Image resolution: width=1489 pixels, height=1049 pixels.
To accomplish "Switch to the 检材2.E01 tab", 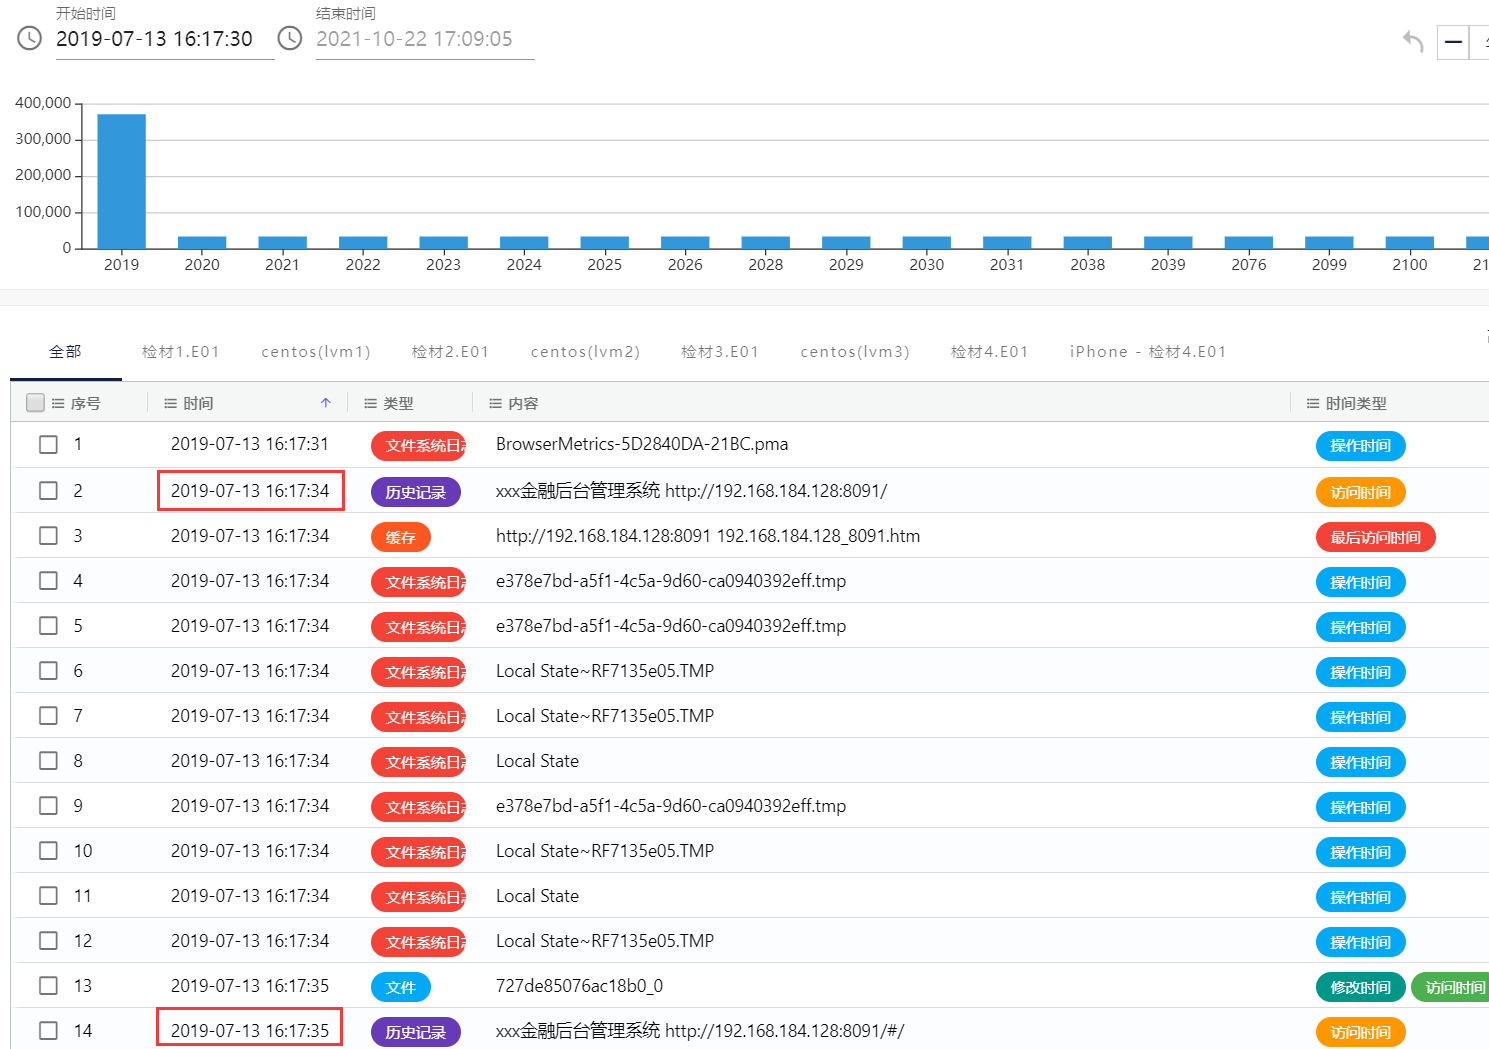I will 450,352.
